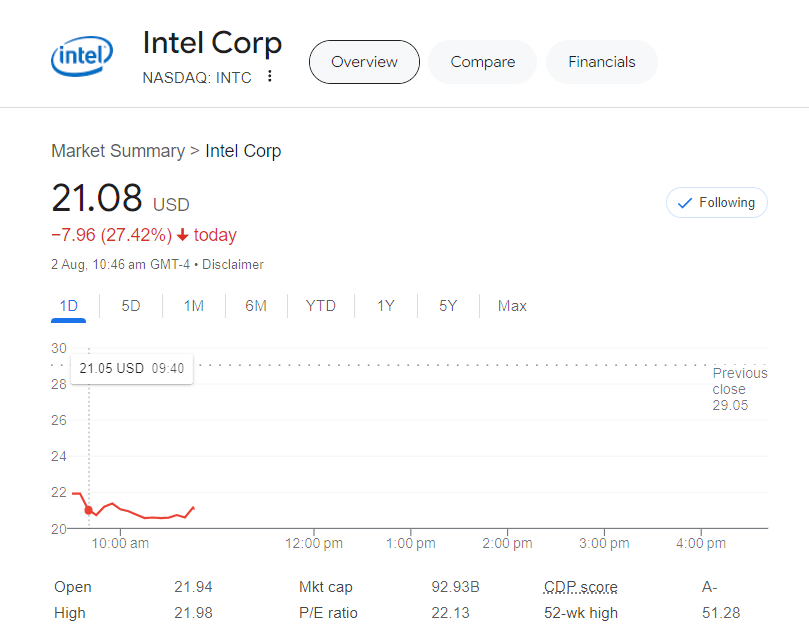Show the 1Y price chart

point(385,306)
